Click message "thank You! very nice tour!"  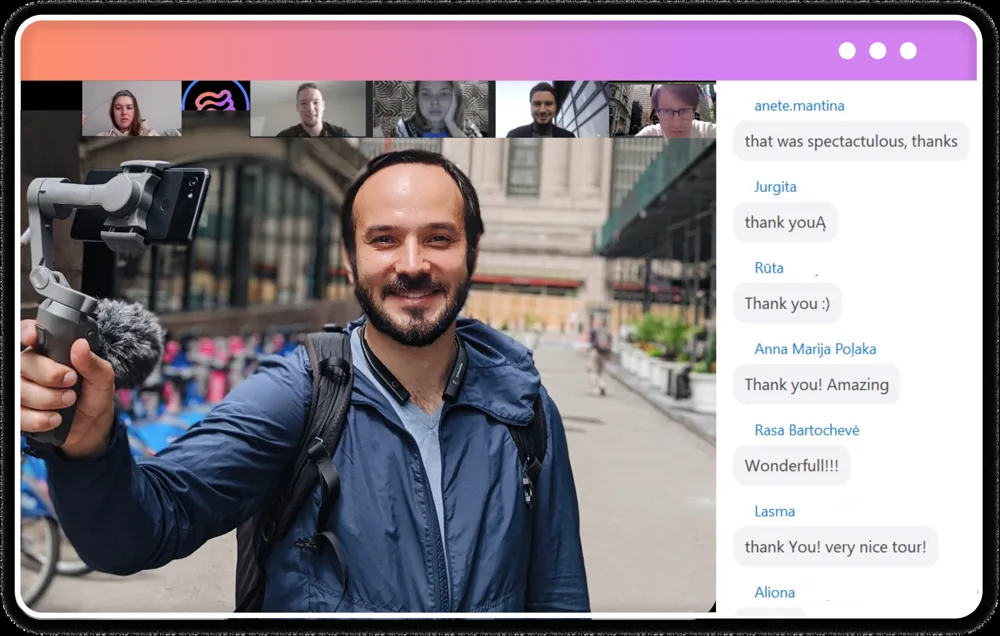(x=835, y=546)
